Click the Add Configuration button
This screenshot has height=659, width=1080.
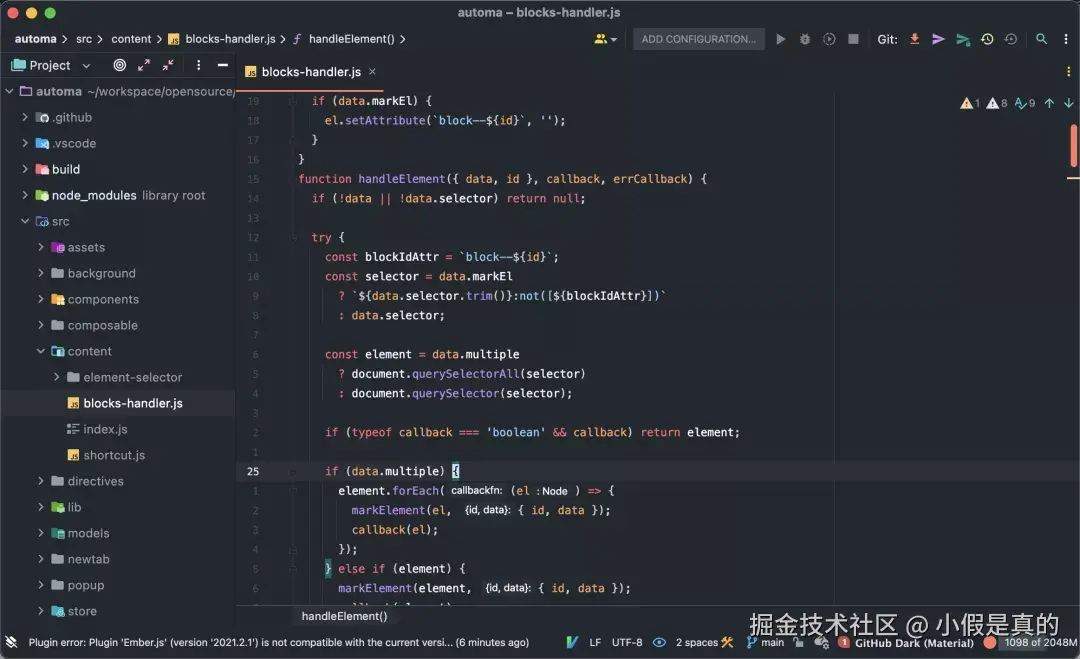[x=698, y=39]
